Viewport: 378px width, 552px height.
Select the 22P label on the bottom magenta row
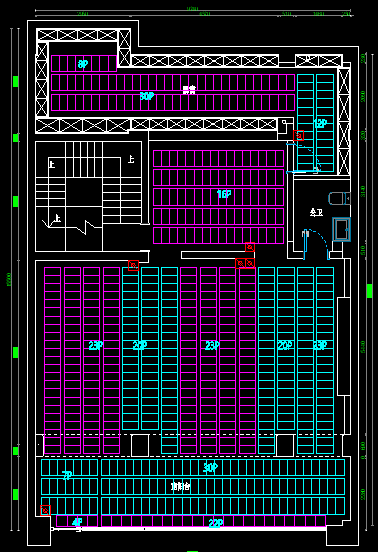pyautogui.click(x=216, y=523)
